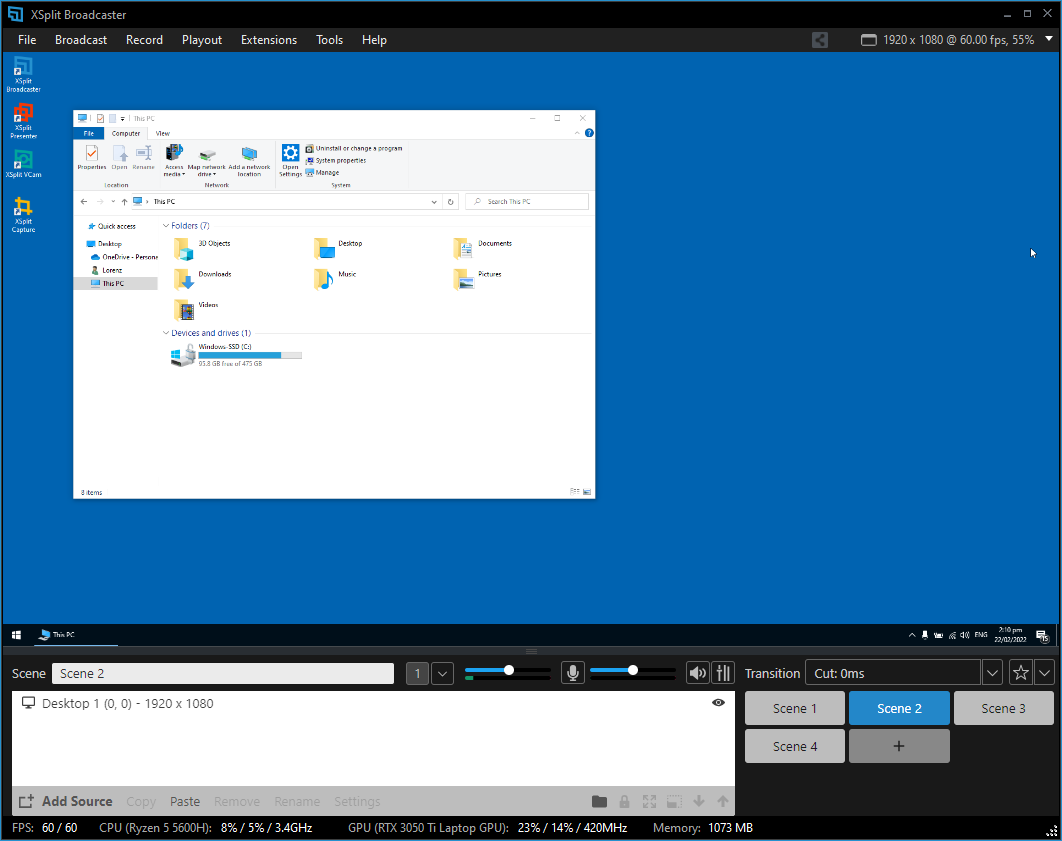Viewport: 1062px width, 841px height.
Task: Click the Videos folder icon in This PC
Action: (184, 309)
